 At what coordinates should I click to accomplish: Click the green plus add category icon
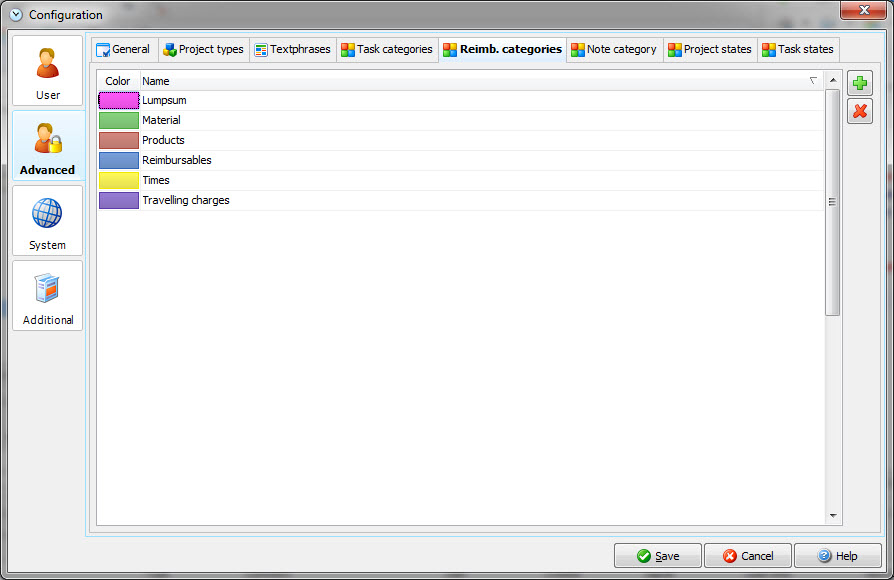point(860,84)
